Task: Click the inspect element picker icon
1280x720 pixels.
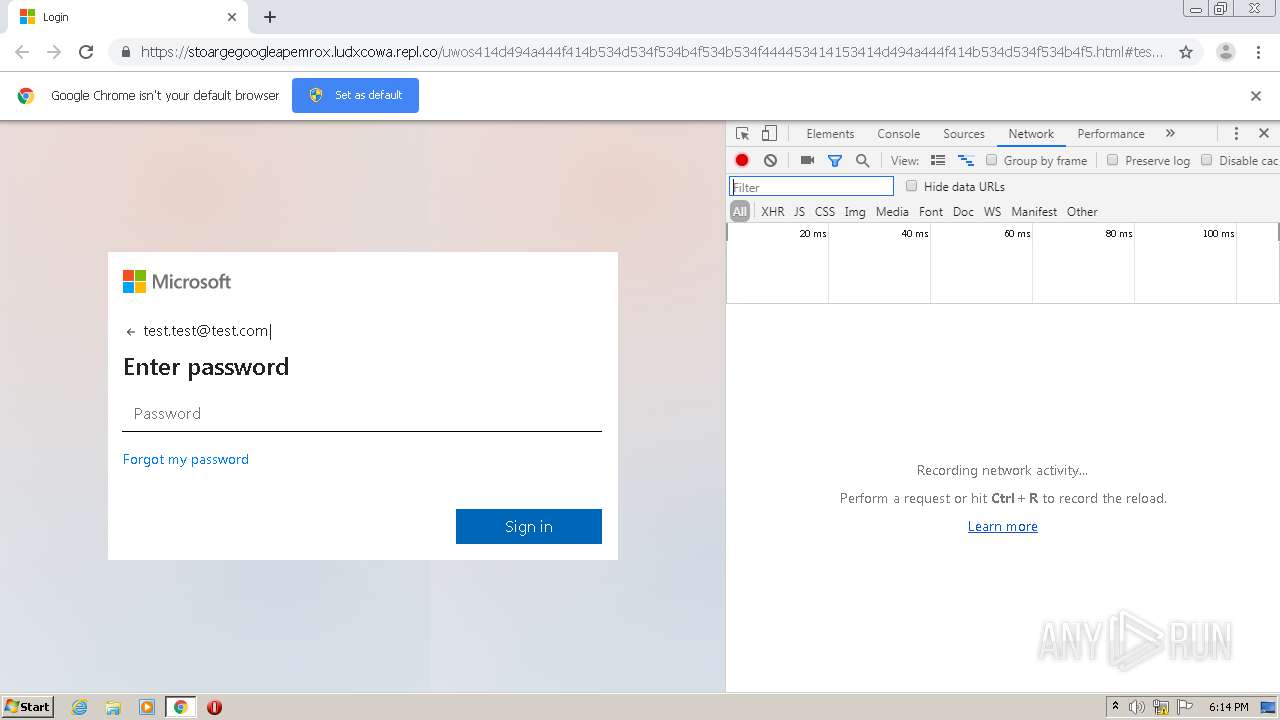Action: [742, 133]
